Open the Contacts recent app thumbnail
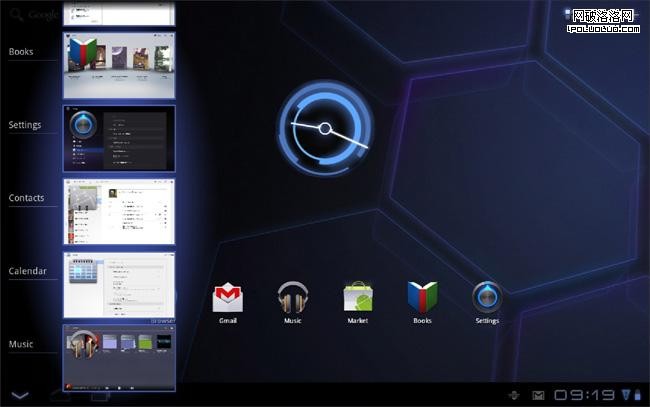650x407 pixels. (x=119, y=211)
